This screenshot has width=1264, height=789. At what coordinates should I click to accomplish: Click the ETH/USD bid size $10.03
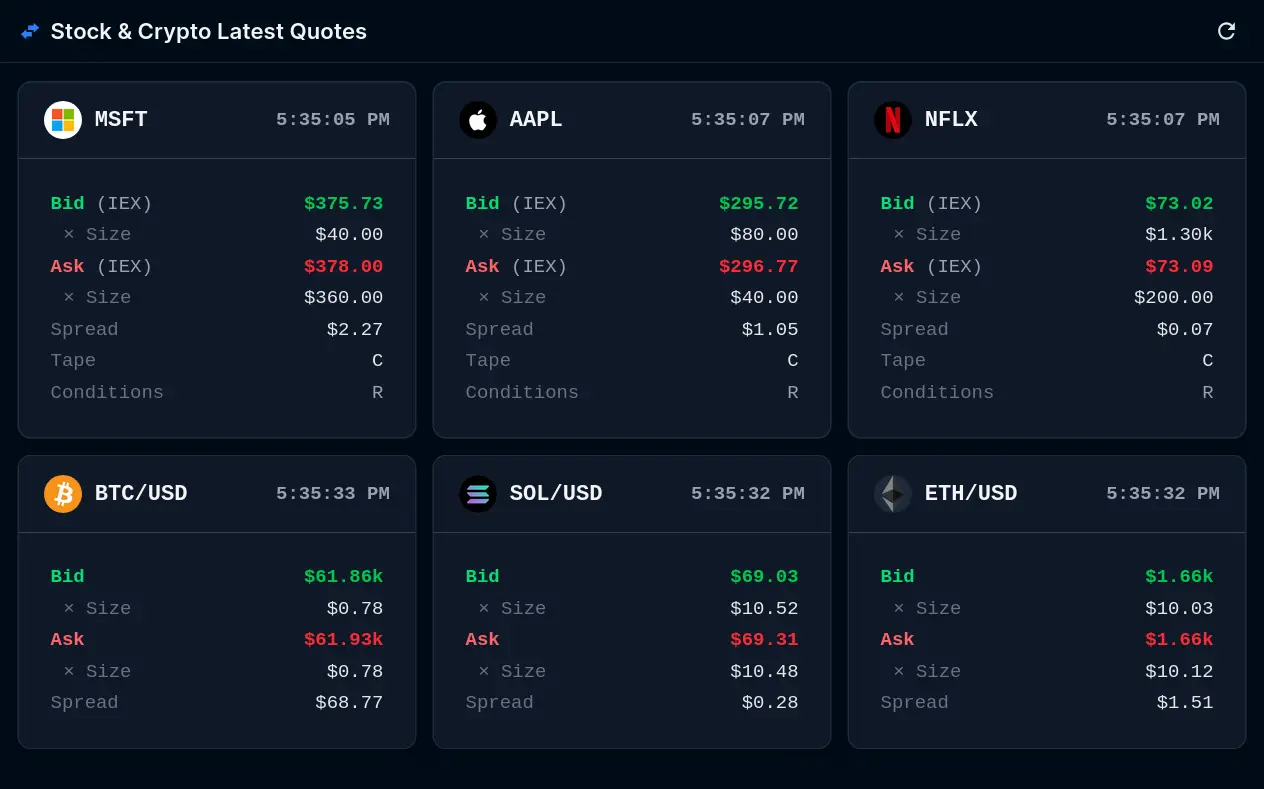coord(1179,609)
